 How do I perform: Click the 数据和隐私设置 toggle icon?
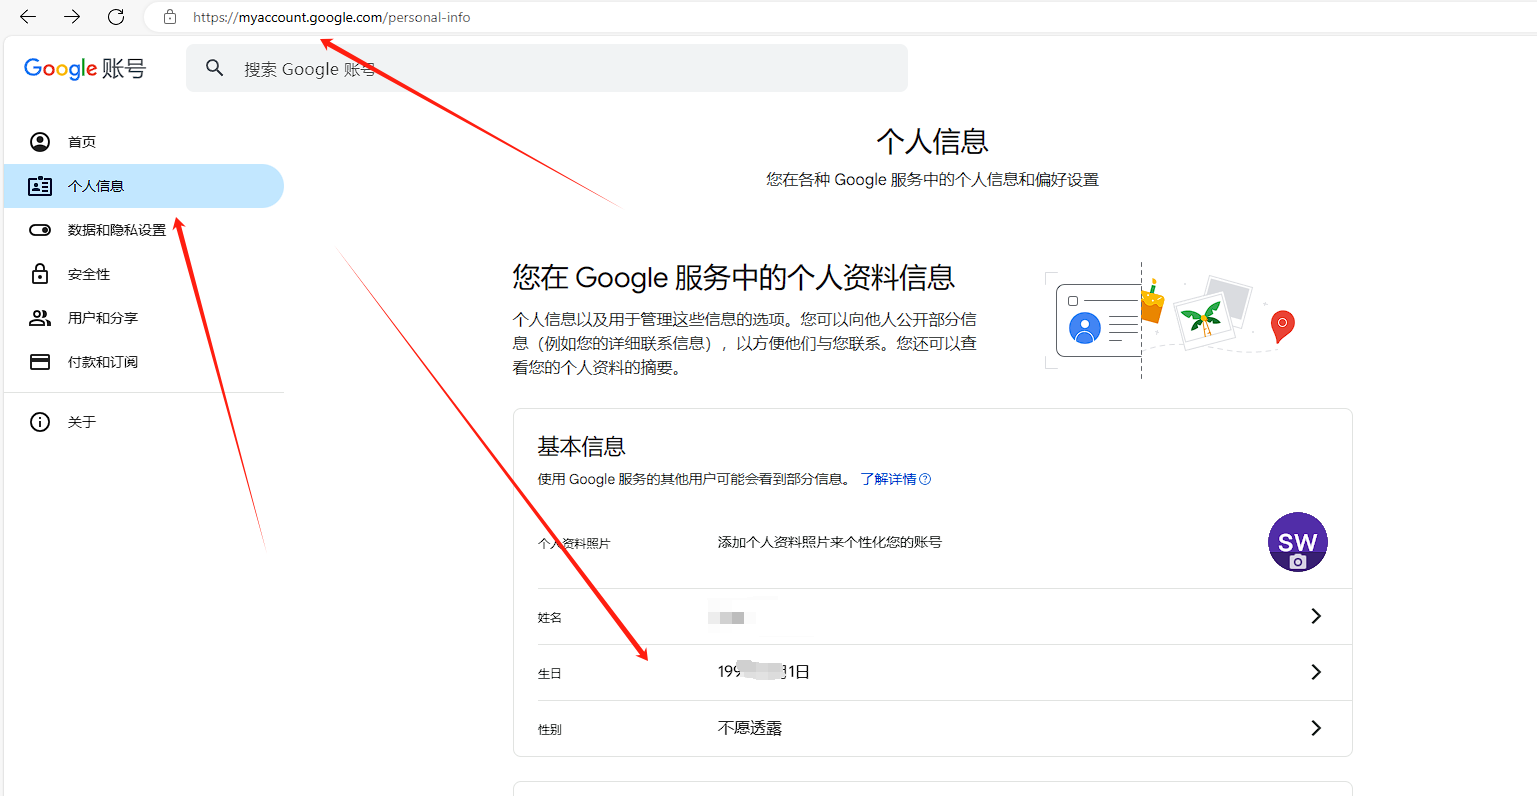[x=40, y=230]
